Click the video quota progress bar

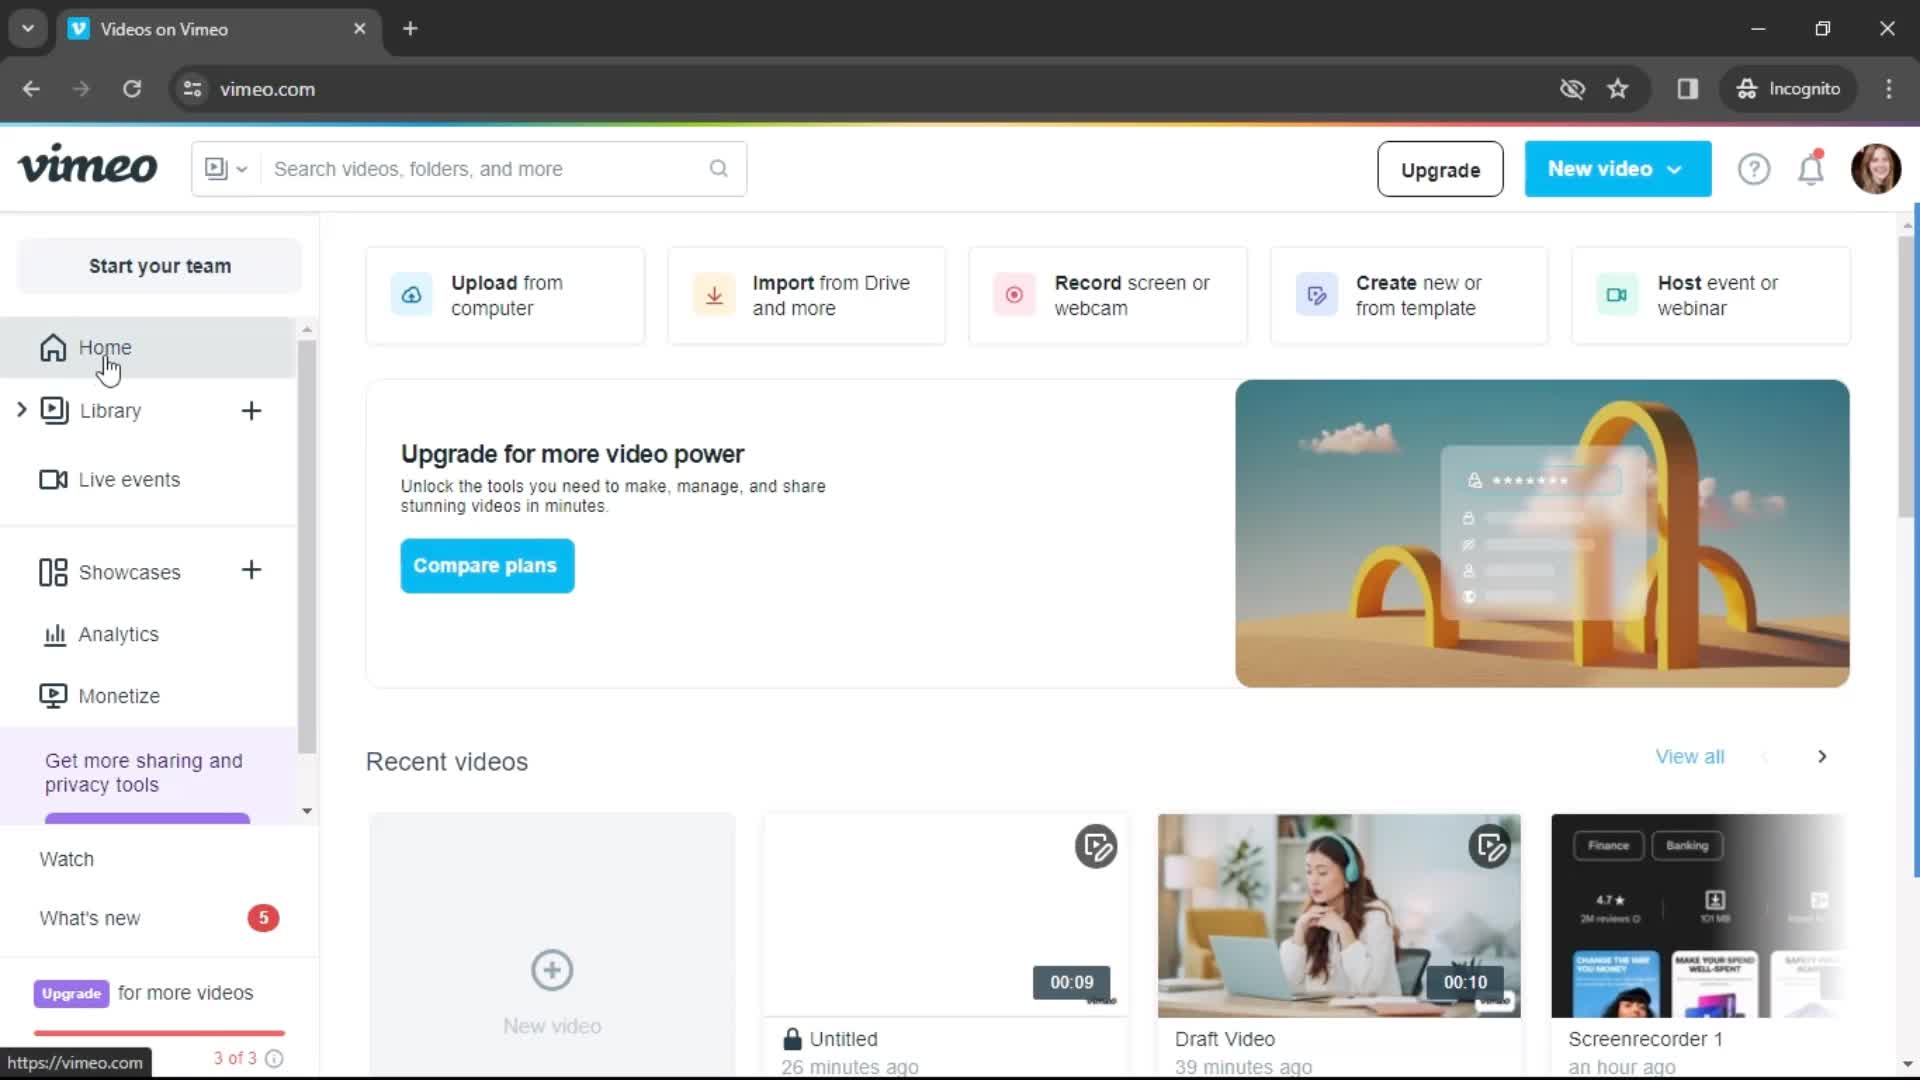tap(159, 1033)
